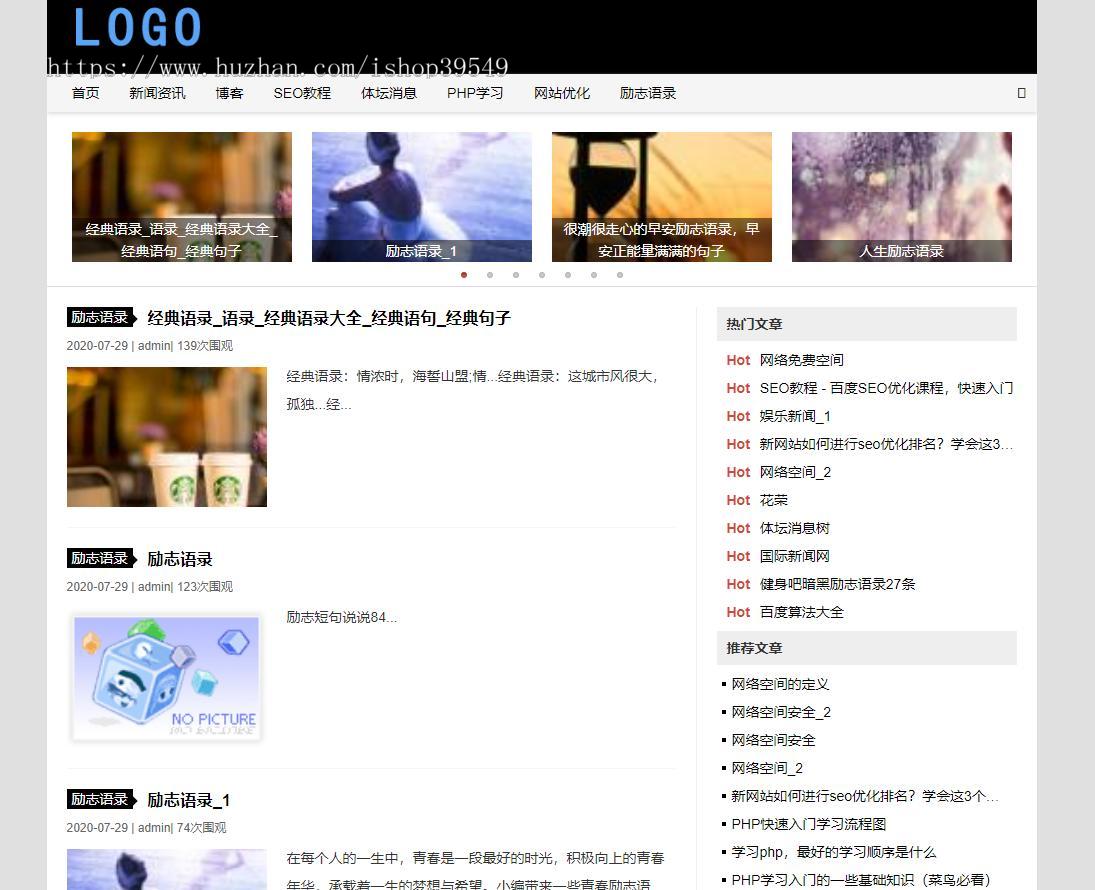Open recommended article PHP快速入门学习流程图

808,824
